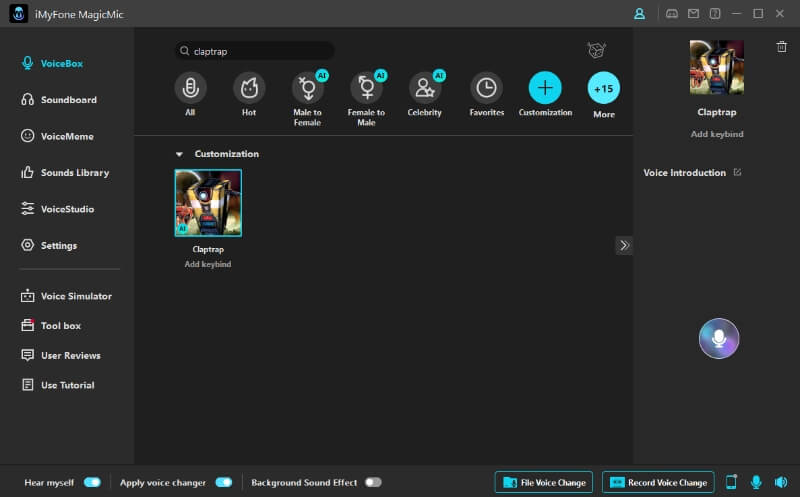Viewport: 800px width, 497px height.
Task: Click the MagicMic app logo
Action: [19, 14]
